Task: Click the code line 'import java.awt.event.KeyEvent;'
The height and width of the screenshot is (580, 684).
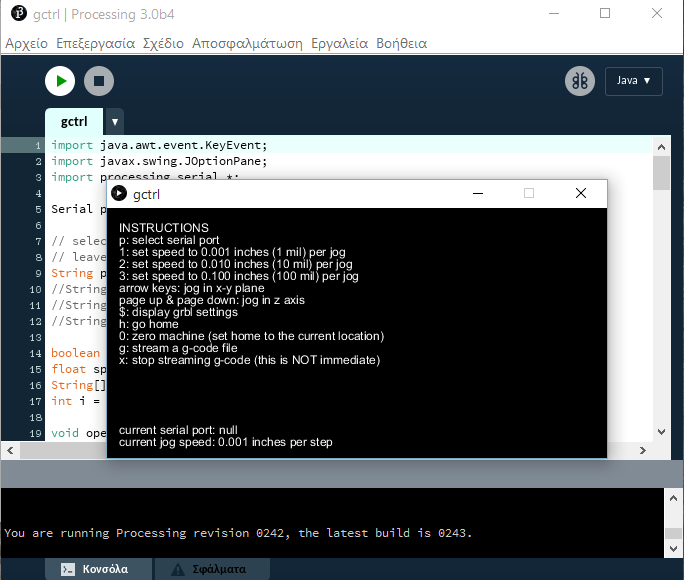Action: click(159, 145)
